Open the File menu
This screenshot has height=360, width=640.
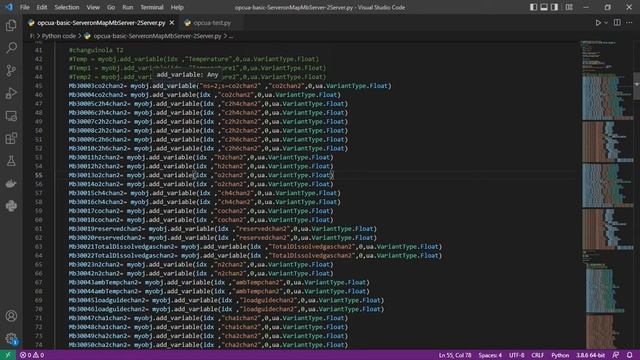(x=24, y=7)
